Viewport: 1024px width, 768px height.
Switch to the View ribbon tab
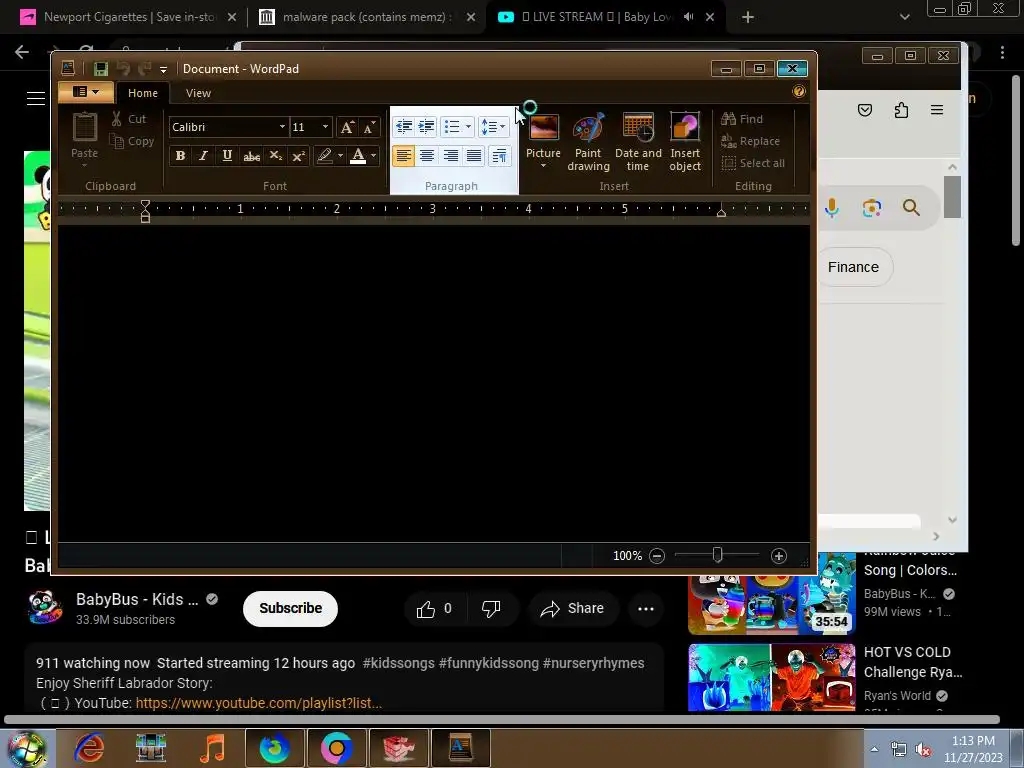click(x=198, y=93)
